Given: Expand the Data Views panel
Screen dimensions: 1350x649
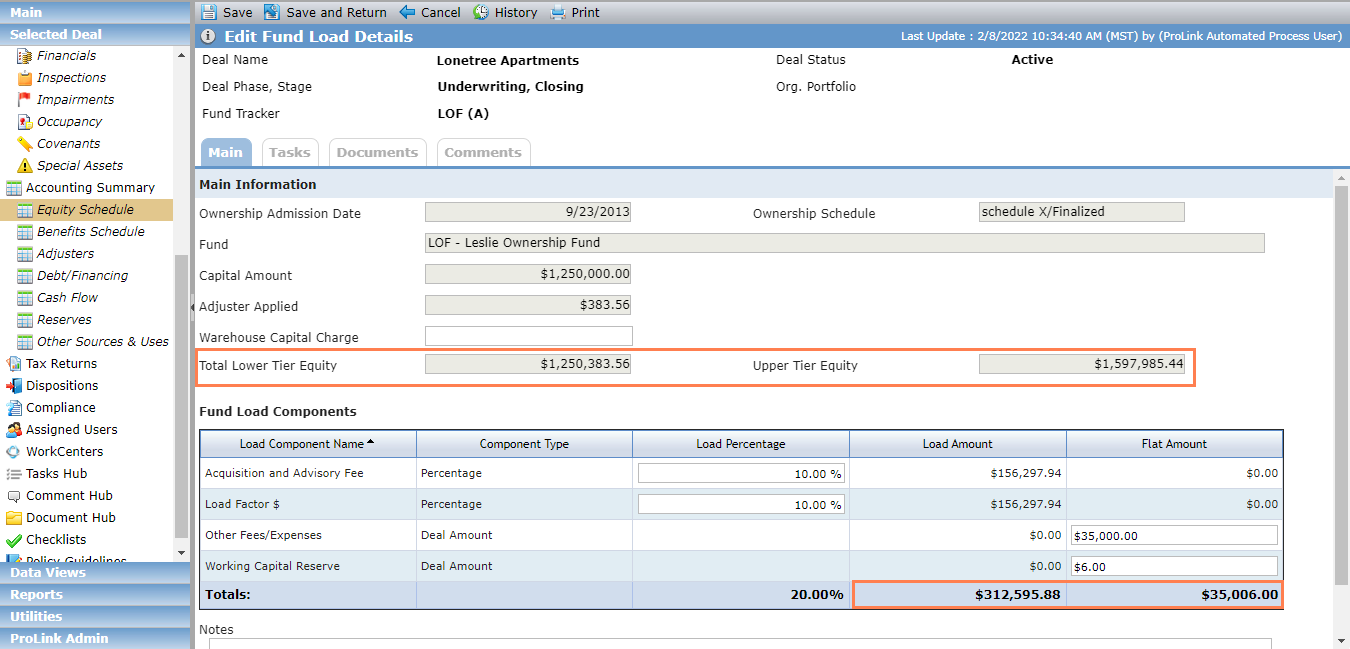Looking at the screenshot, I should 95,573.
